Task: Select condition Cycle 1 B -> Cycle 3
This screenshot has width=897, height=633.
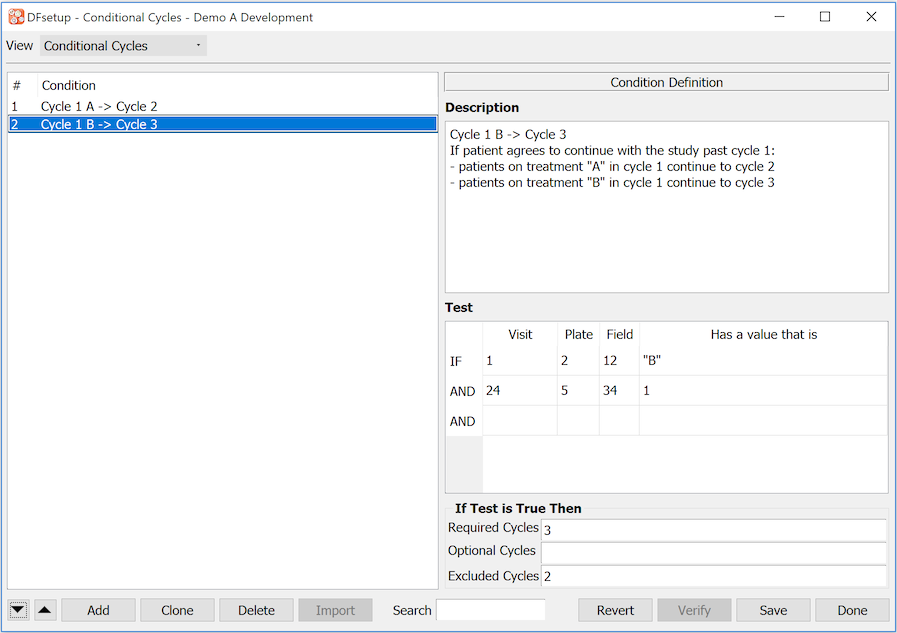Action: point(99,124)
